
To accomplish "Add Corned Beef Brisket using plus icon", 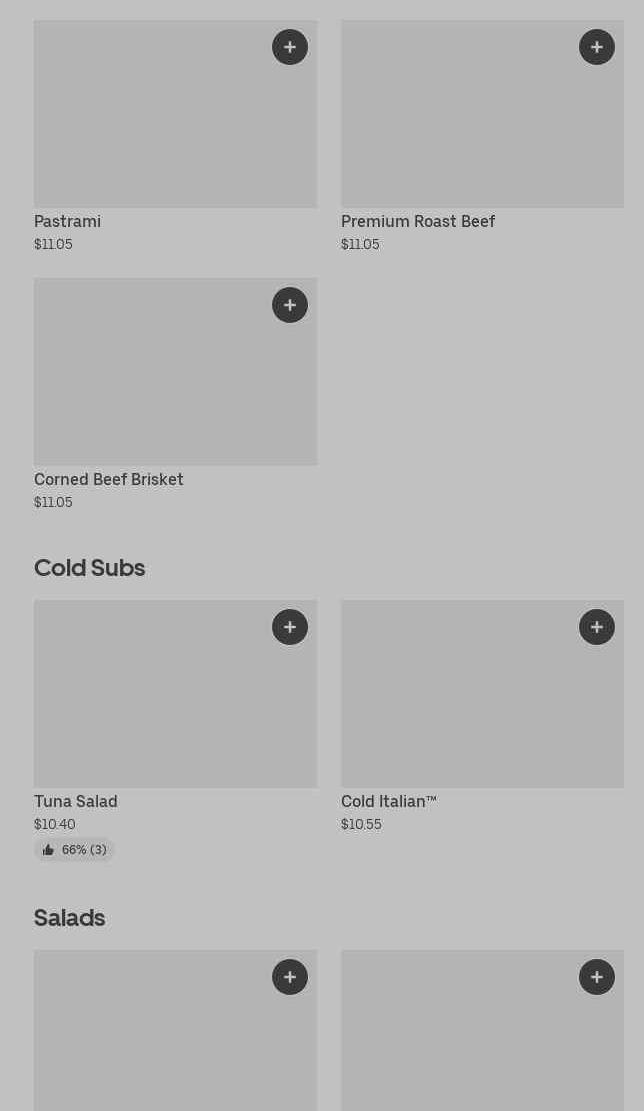I will pos(290,305).
